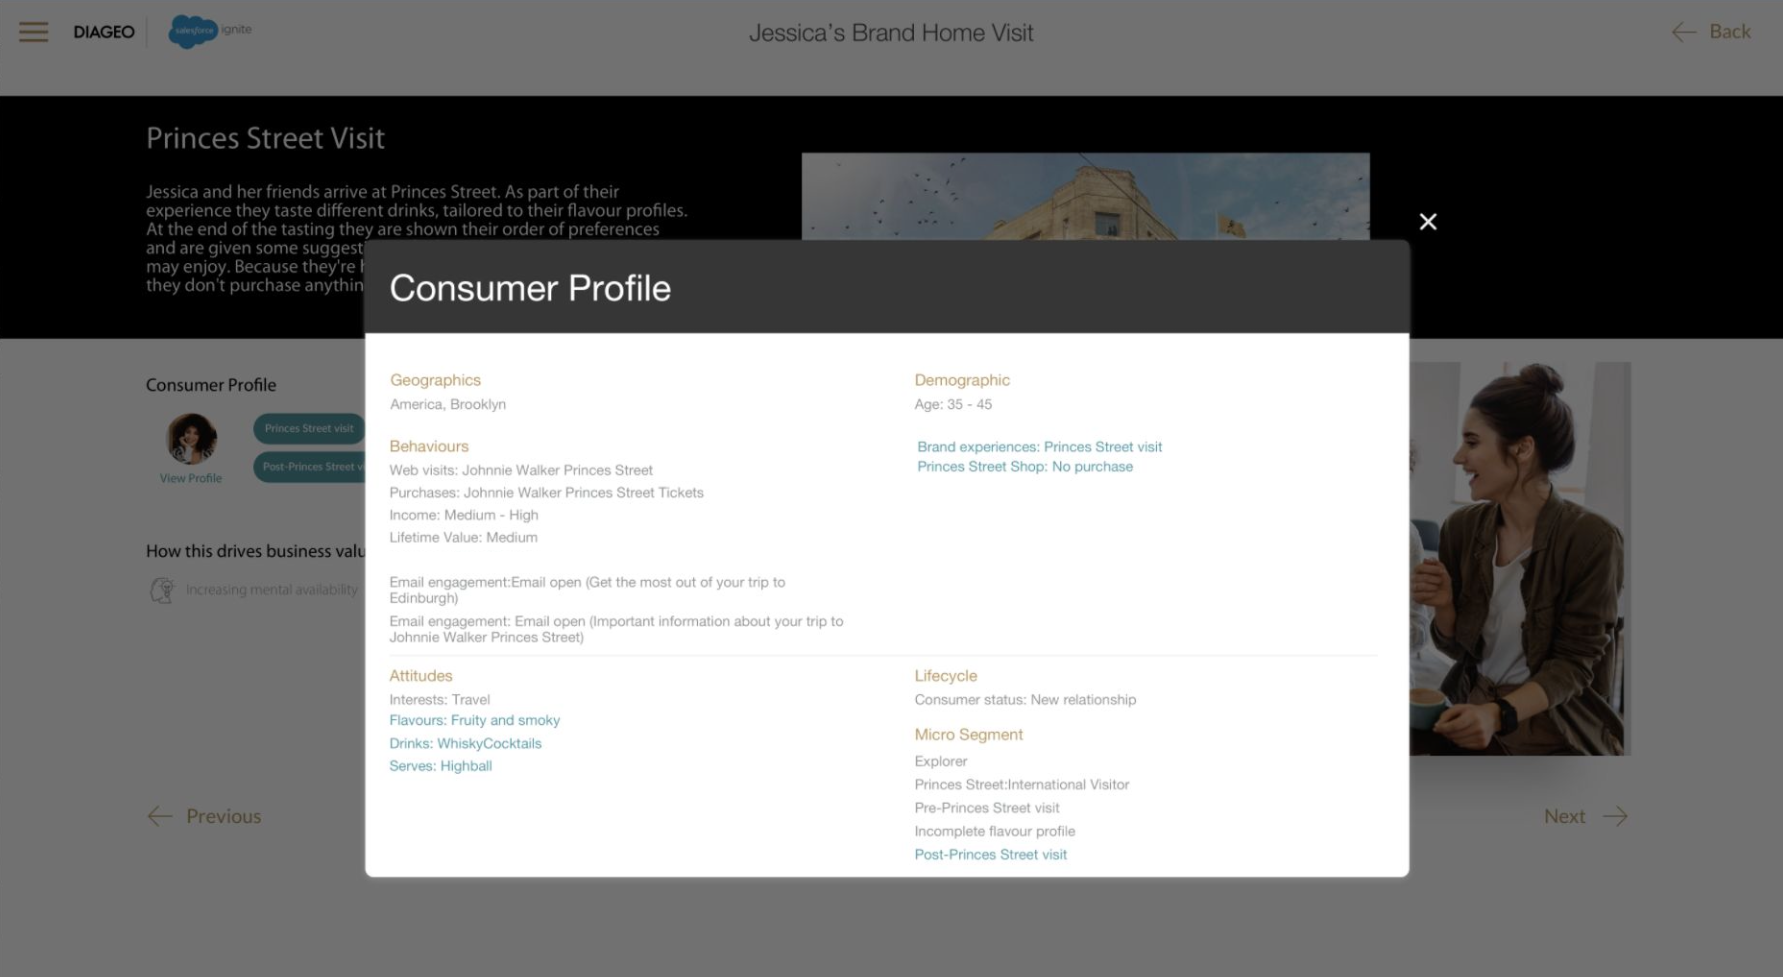Close the Consumer Profile popup
Viewport: 1783px width, 977px height.
(1428, 222)
